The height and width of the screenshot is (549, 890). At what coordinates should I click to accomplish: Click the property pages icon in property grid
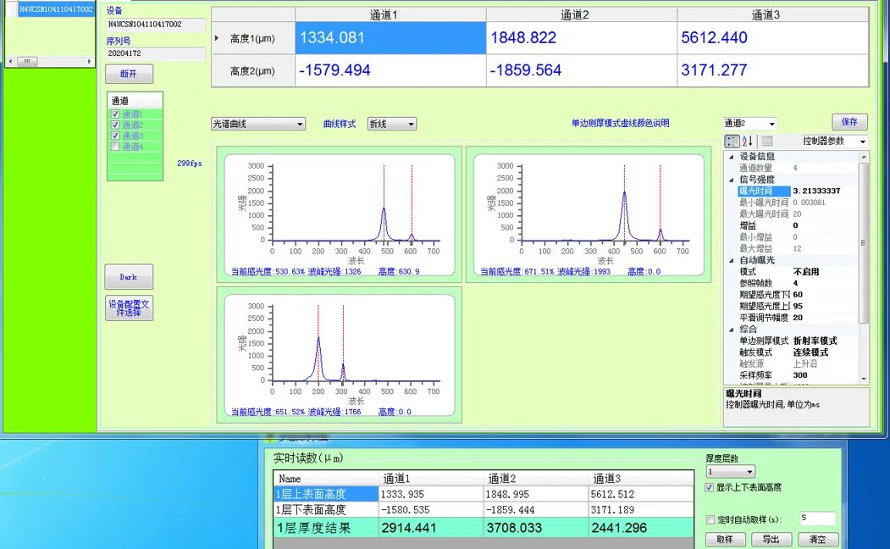coord(767,141)
